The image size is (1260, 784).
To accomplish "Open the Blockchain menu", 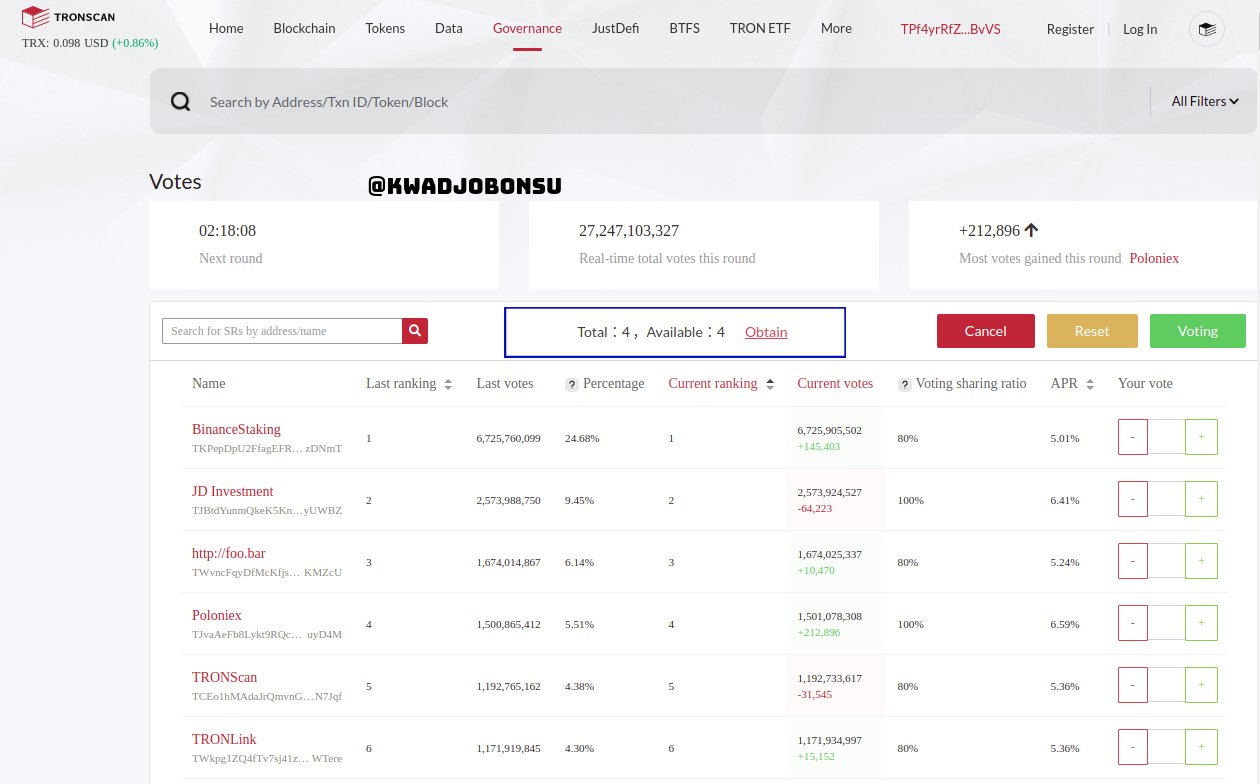I will 304,28.
